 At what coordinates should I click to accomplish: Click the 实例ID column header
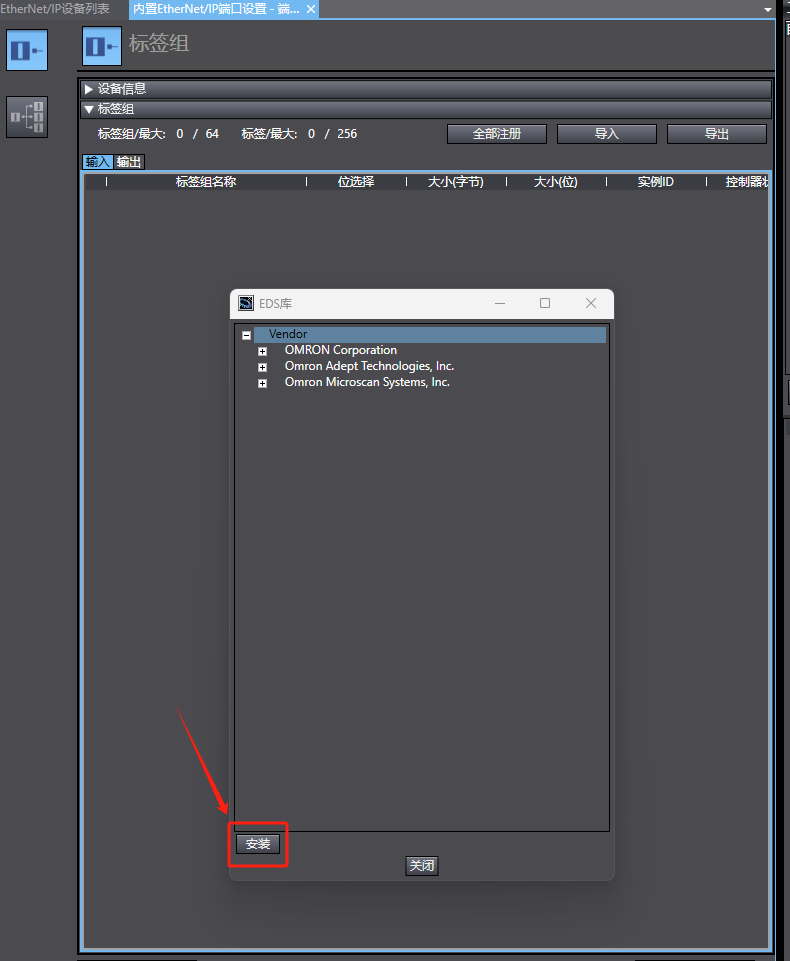click(656, 181)
